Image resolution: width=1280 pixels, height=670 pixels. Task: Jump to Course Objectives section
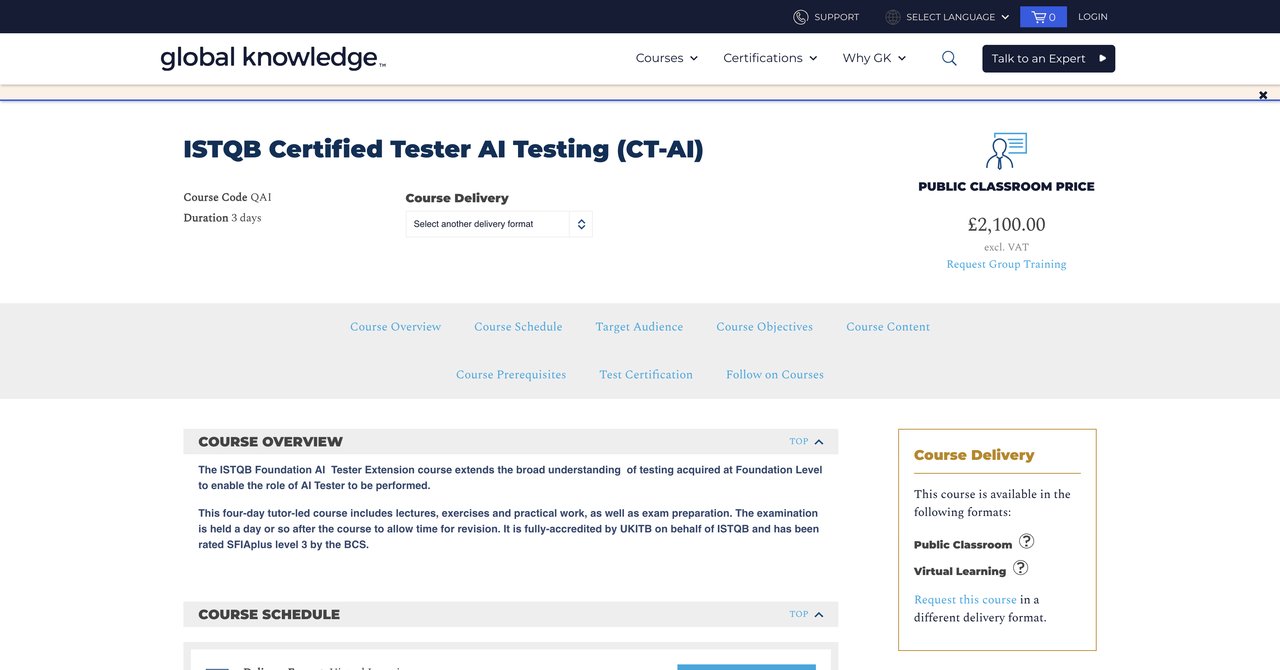[x=764, y=327]
